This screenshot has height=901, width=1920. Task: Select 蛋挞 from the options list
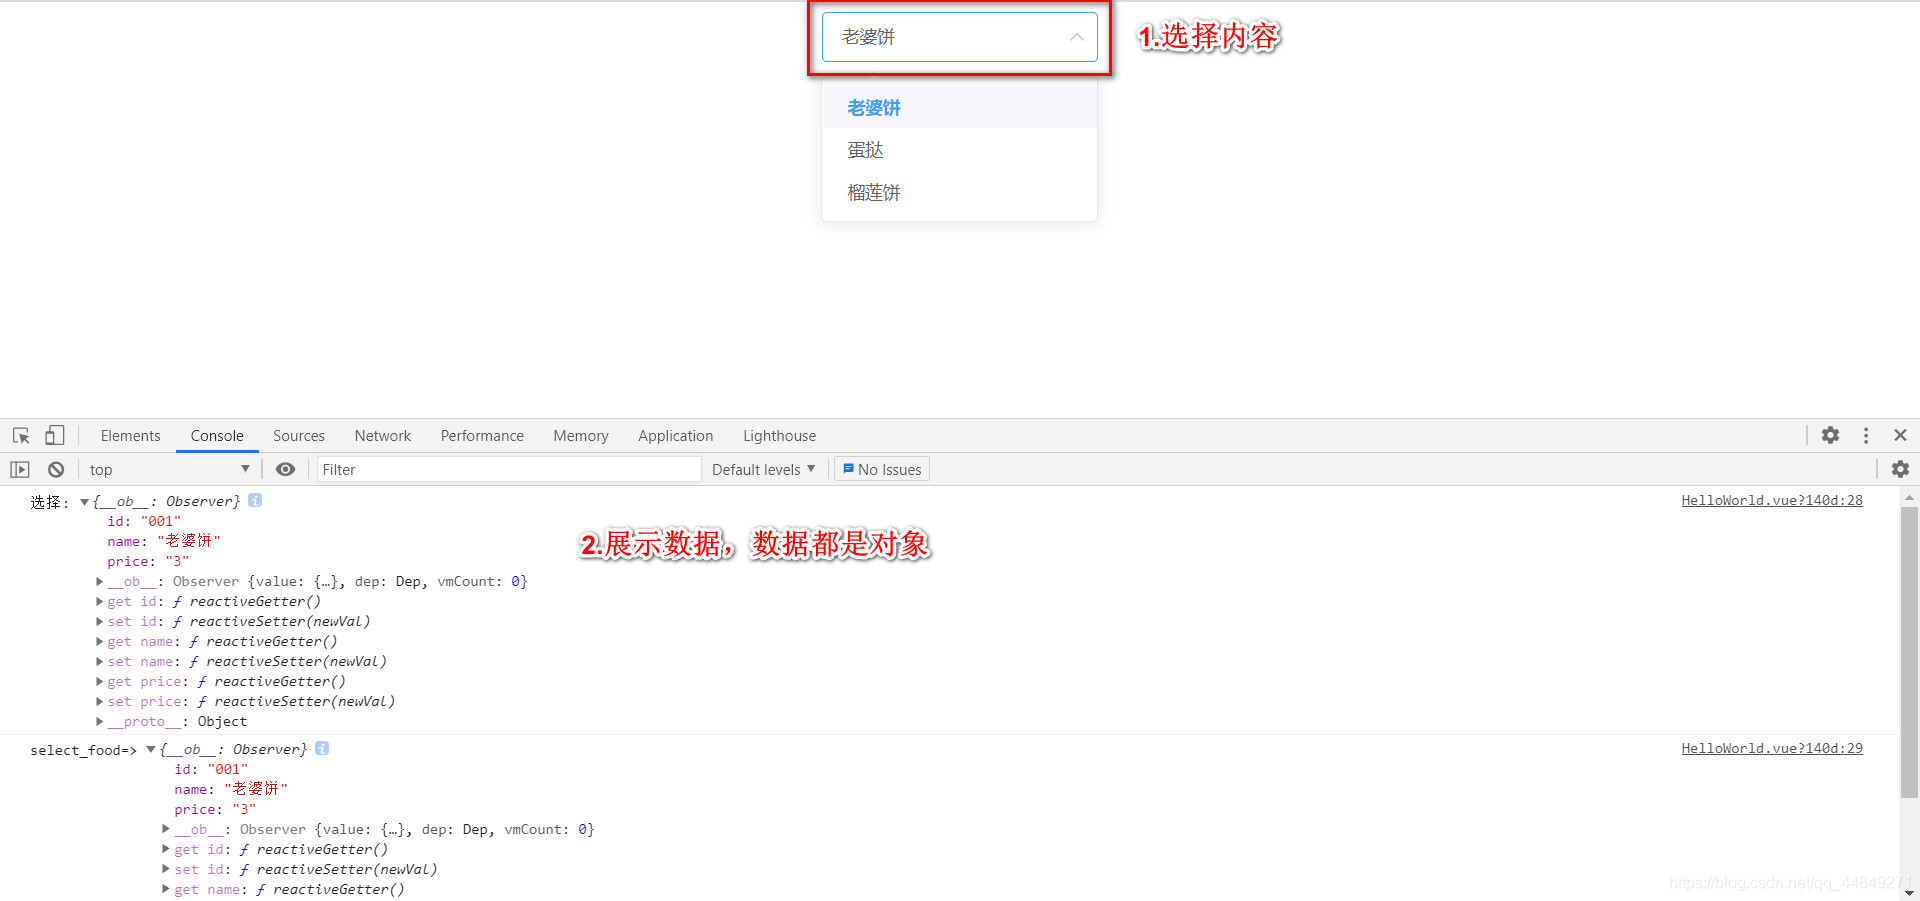pyautogui.click(x=866, y=149)
